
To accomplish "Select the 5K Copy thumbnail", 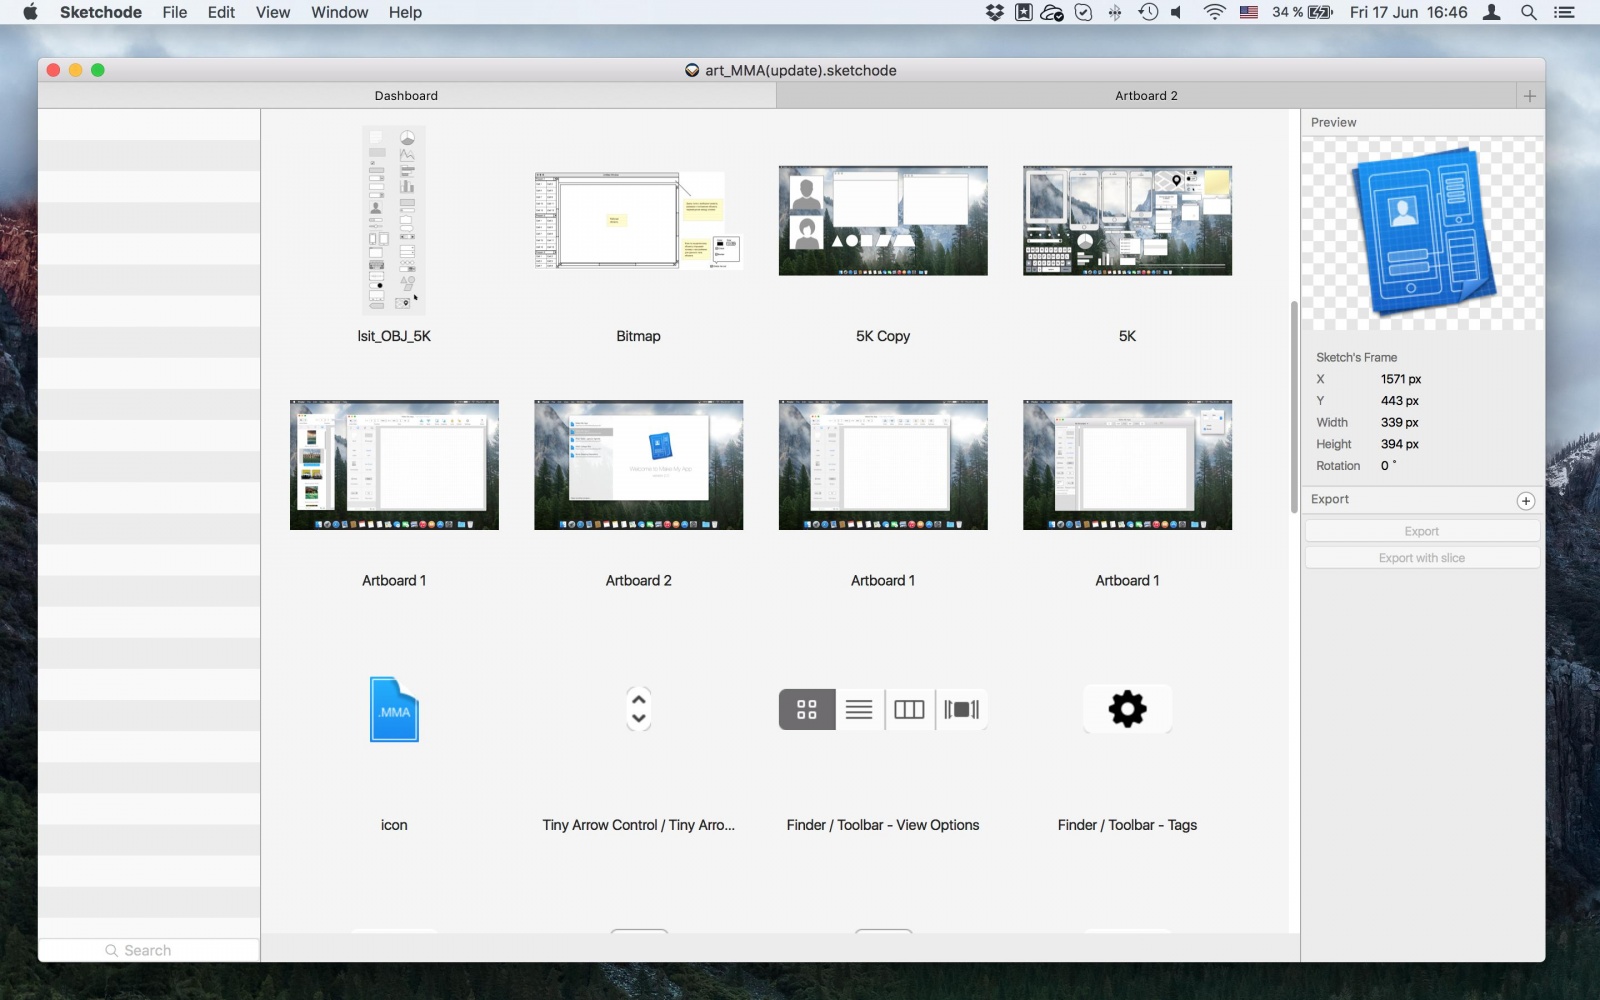I will tap(883, 220).
